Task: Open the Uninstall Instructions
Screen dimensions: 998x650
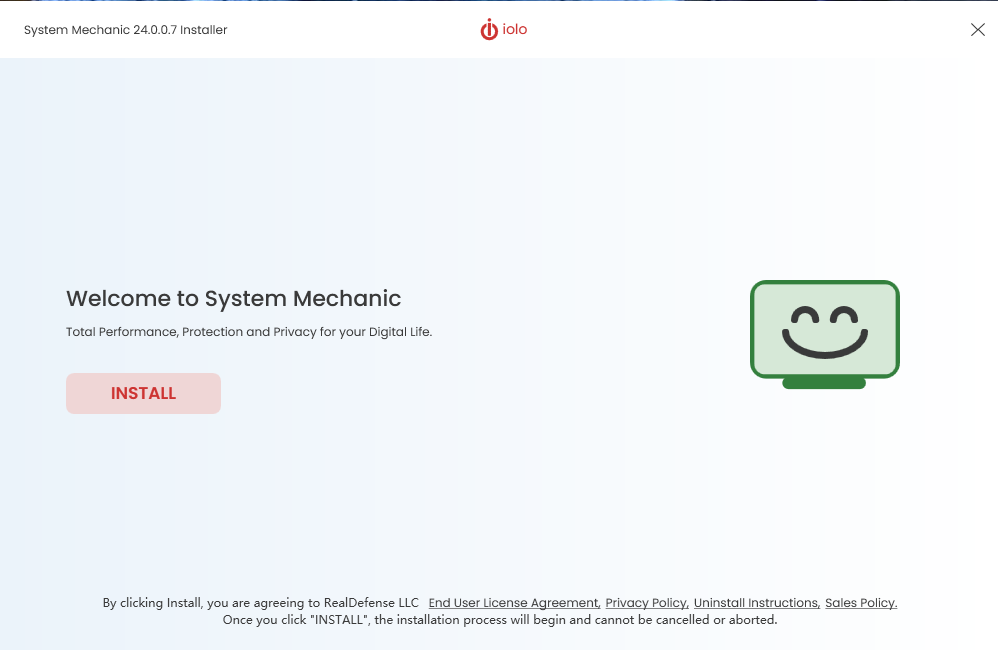Action: pyautogui.click(x=755, y=602)
